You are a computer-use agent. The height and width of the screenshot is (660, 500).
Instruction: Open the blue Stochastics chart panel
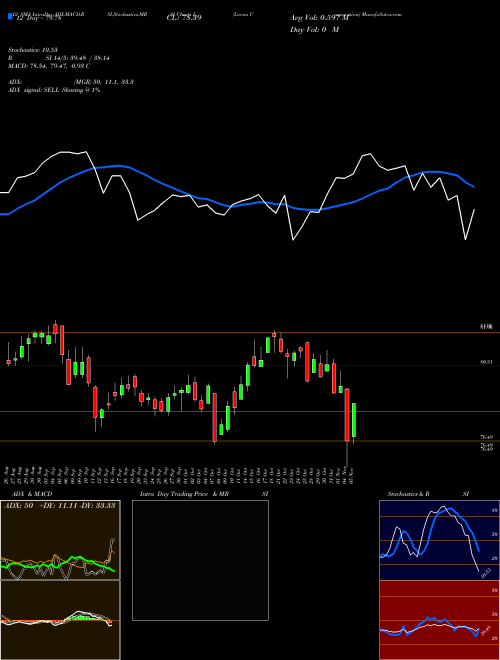tap(439, 540)
